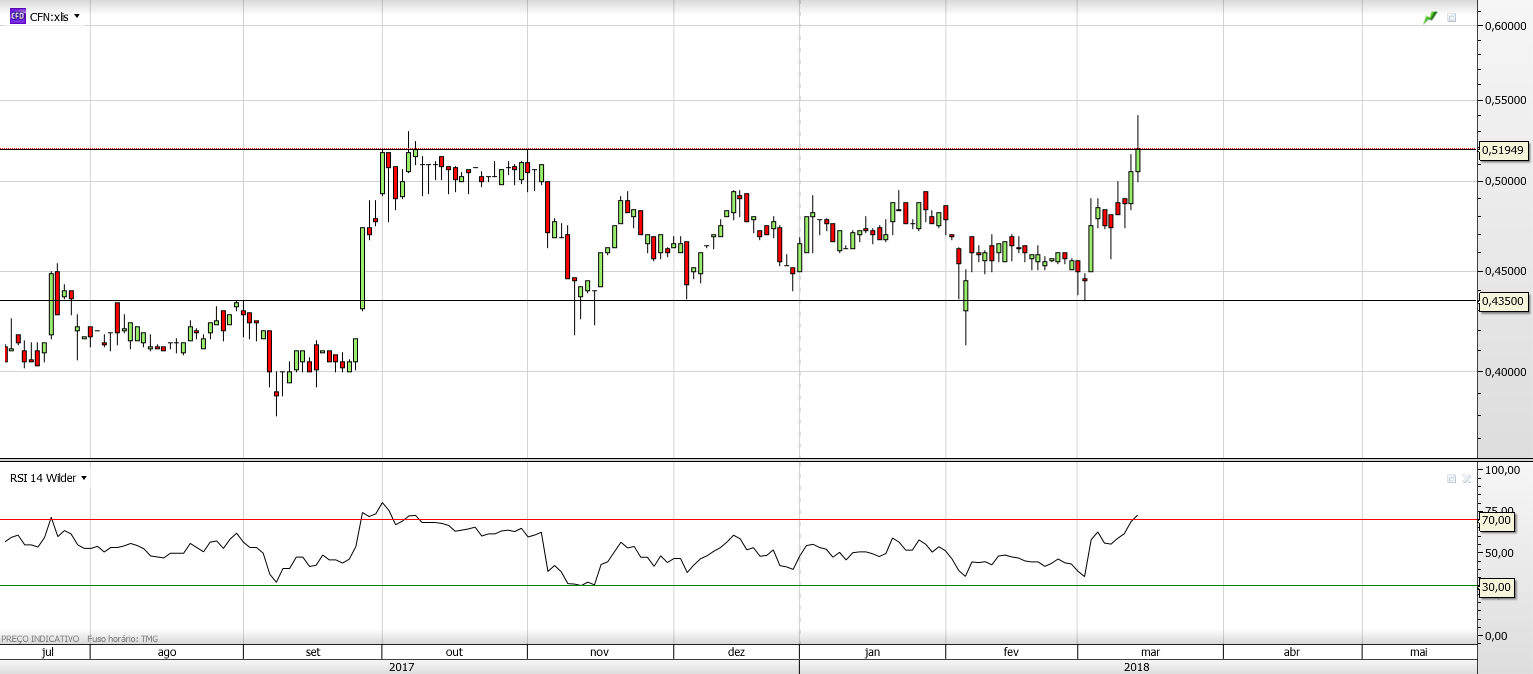This screenshot has height=674, width=1533.
Task: Click the 'mar' month on time axis
Action: [x=1150, y=652]
